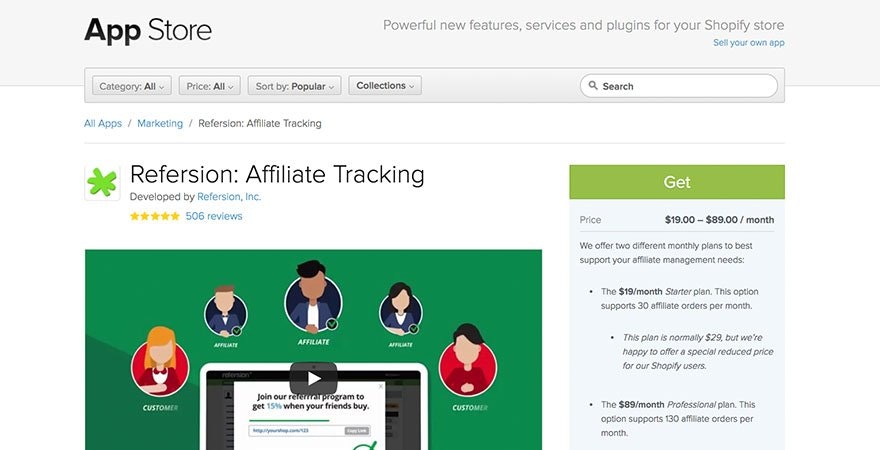
Task: Open the Marketing breadcrumb category
Action: pyautogui.click(x=160, y=123)
